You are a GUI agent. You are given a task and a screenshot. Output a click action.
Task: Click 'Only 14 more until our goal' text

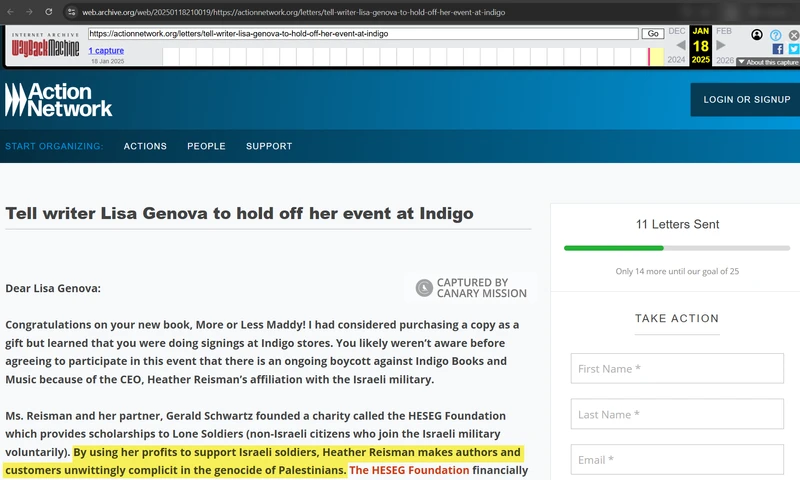pyautogui.click(x=677, y=271)
